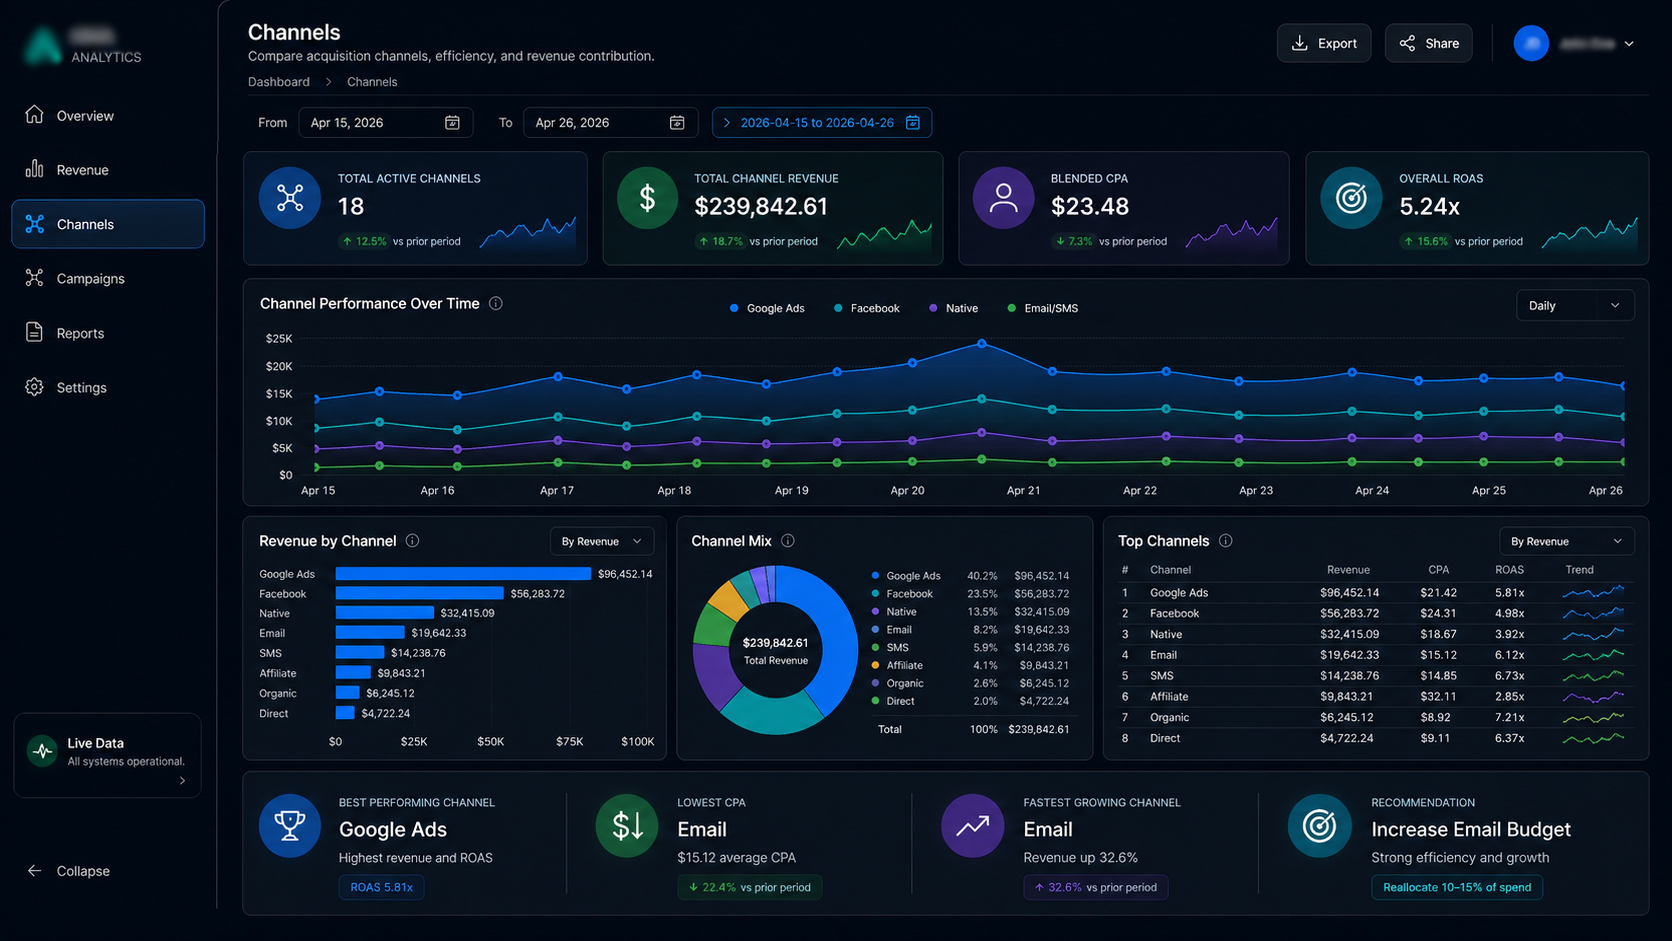The width and height of the screenshot is (1672, 941).
Task: Open the calendar icon in From field
Action: pos(452,123)
